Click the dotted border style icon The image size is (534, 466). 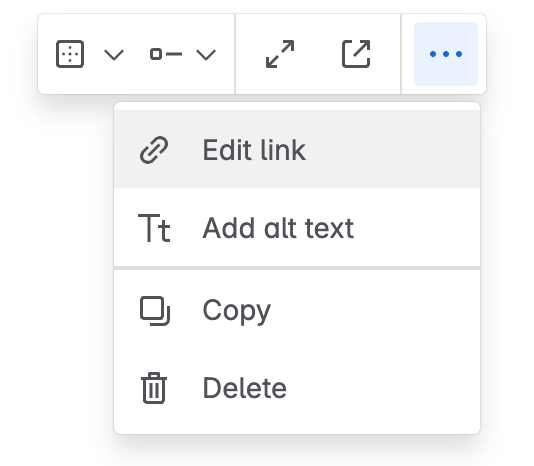click(70, 54)
